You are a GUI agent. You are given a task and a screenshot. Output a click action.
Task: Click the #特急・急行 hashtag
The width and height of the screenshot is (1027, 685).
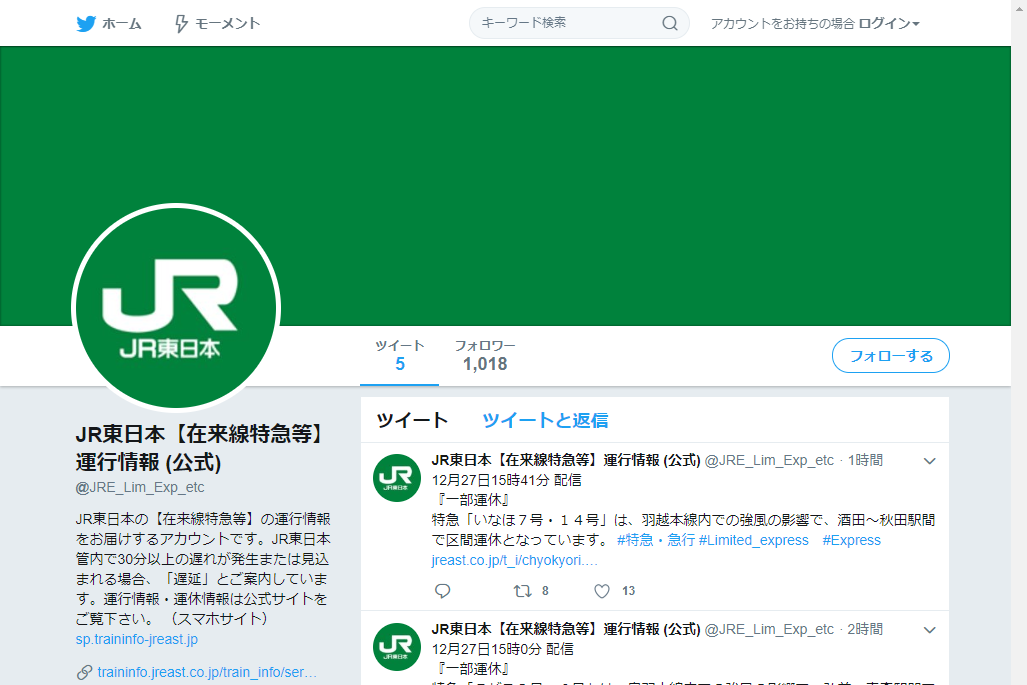[x=656, y=540]
